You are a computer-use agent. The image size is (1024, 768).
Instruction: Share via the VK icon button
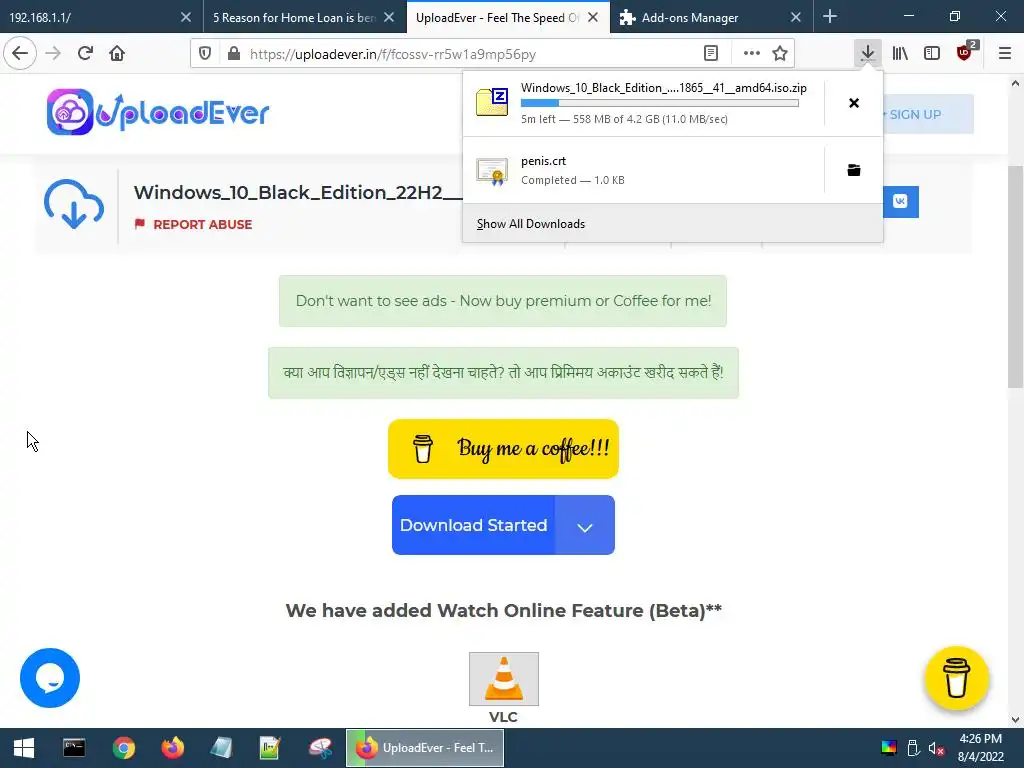tap(900, 201)
